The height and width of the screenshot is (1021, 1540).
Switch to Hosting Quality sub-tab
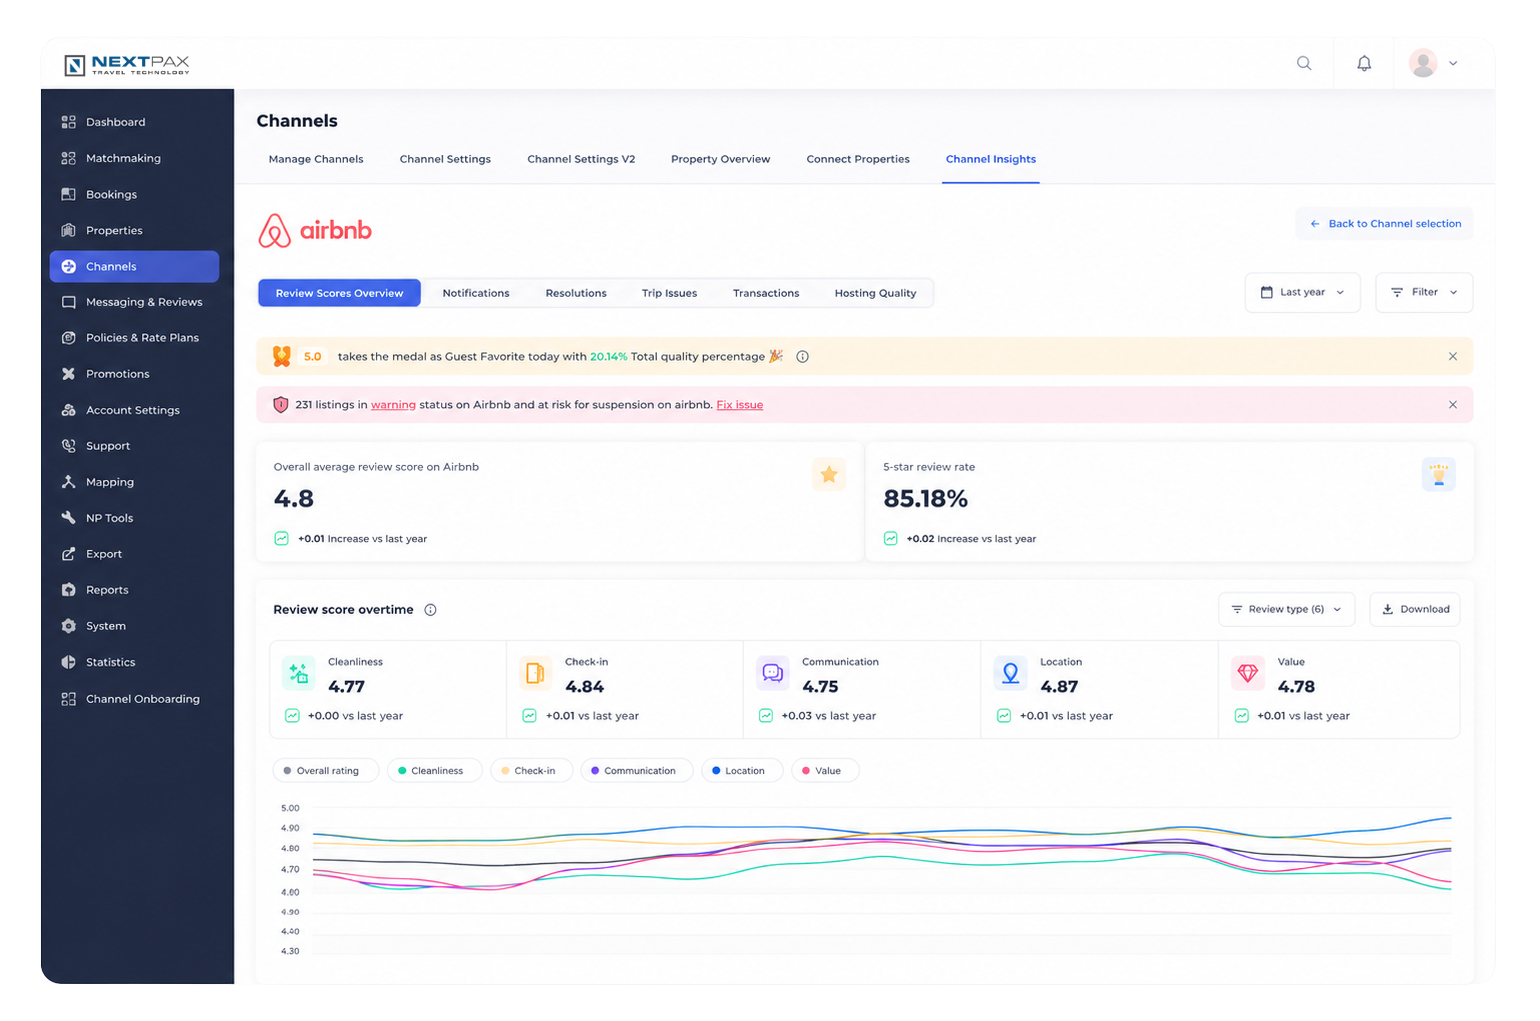click(875, 293)
